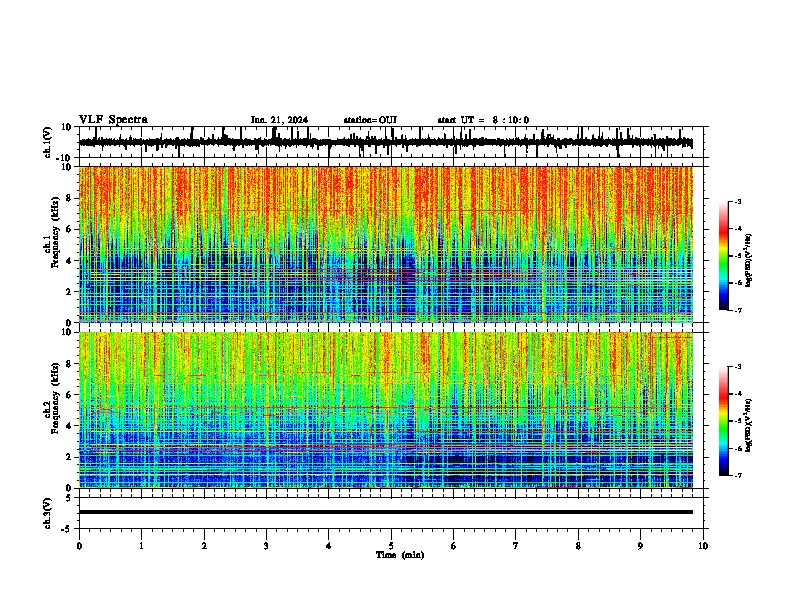Click the "-7" label on lower color bar
The height and width of the screenshot is (612, 792).
738,475
